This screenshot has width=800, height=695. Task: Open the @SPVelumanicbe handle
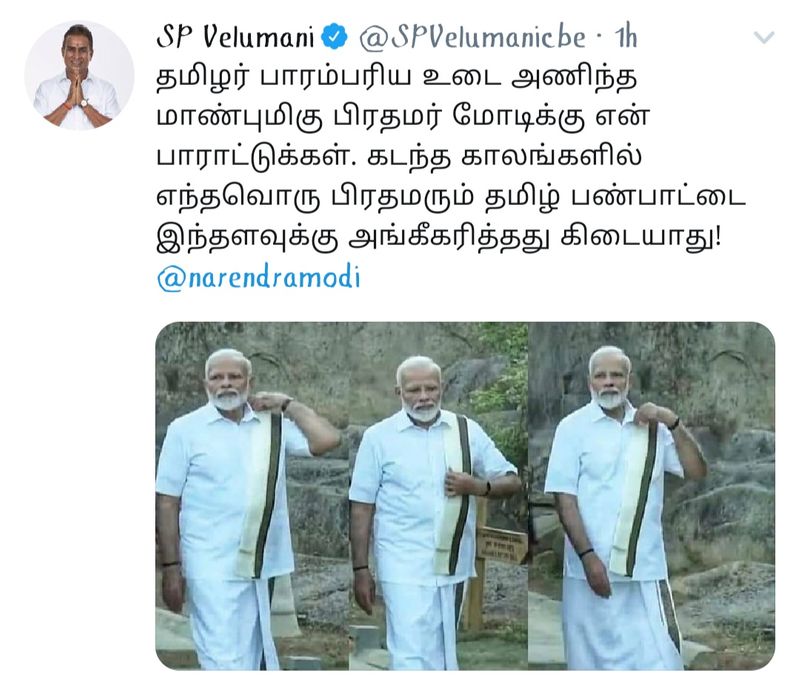point(472,37)
